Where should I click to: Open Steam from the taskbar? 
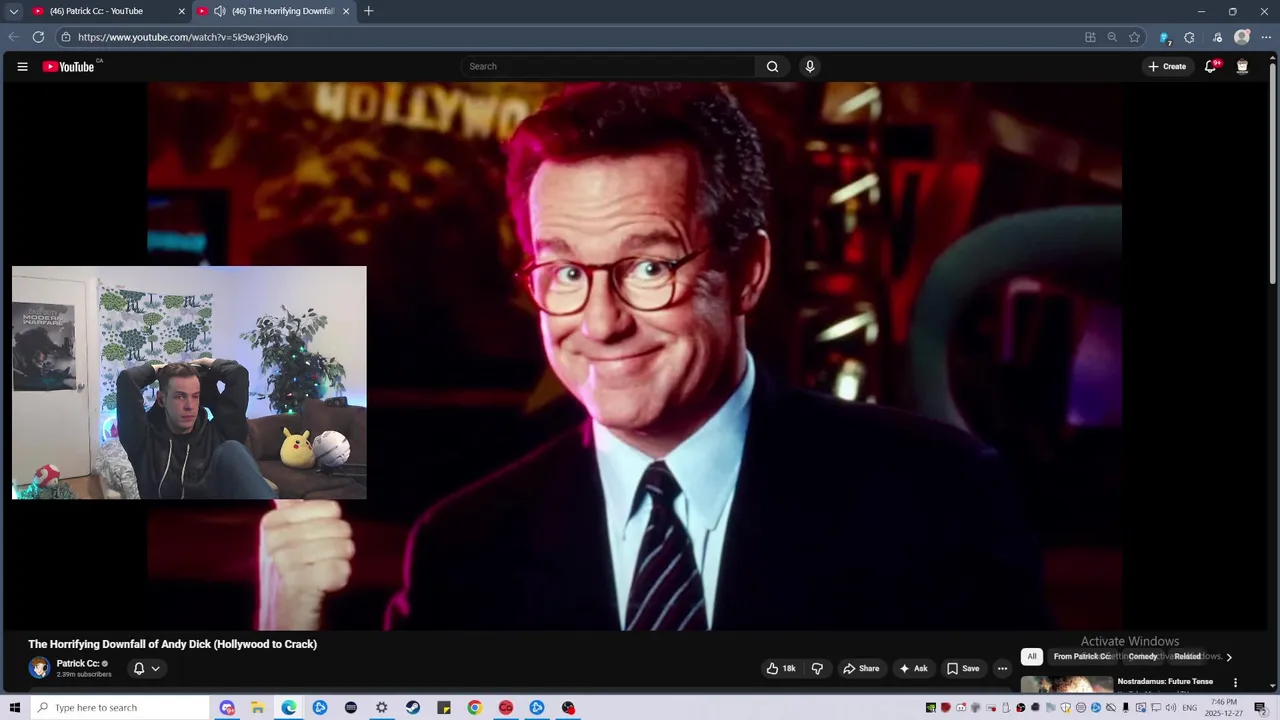[x=413, y=708]
